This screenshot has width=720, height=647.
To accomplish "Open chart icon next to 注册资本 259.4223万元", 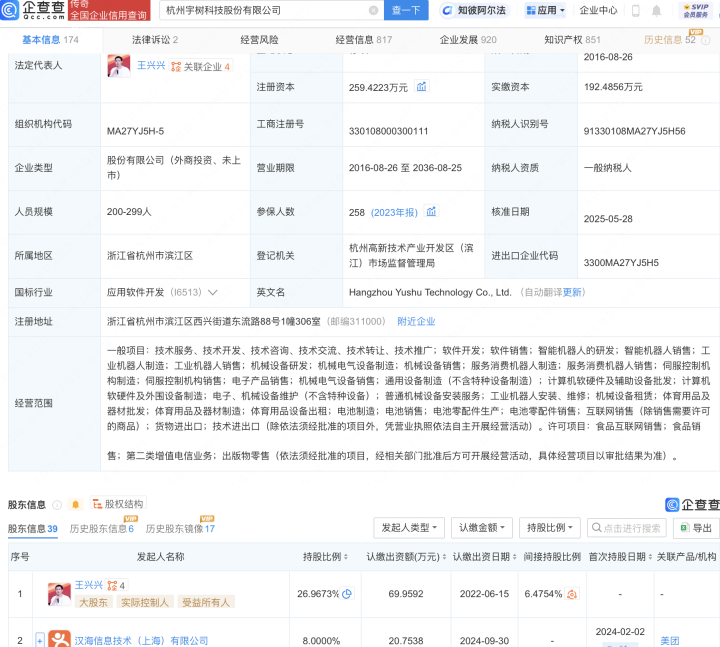I will (422, 86).
